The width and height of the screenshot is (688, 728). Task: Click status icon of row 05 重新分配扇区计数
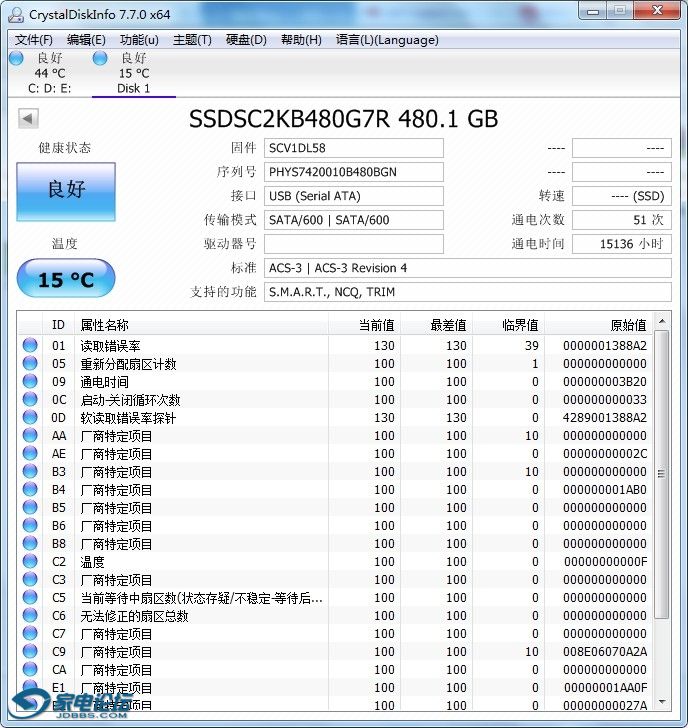(x=30, y=363)
